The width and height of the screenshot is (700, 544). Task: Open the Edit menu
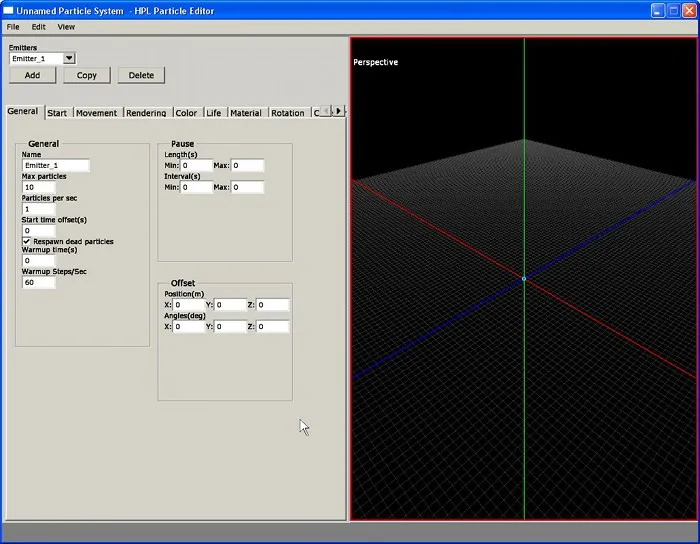pos(38,27)
